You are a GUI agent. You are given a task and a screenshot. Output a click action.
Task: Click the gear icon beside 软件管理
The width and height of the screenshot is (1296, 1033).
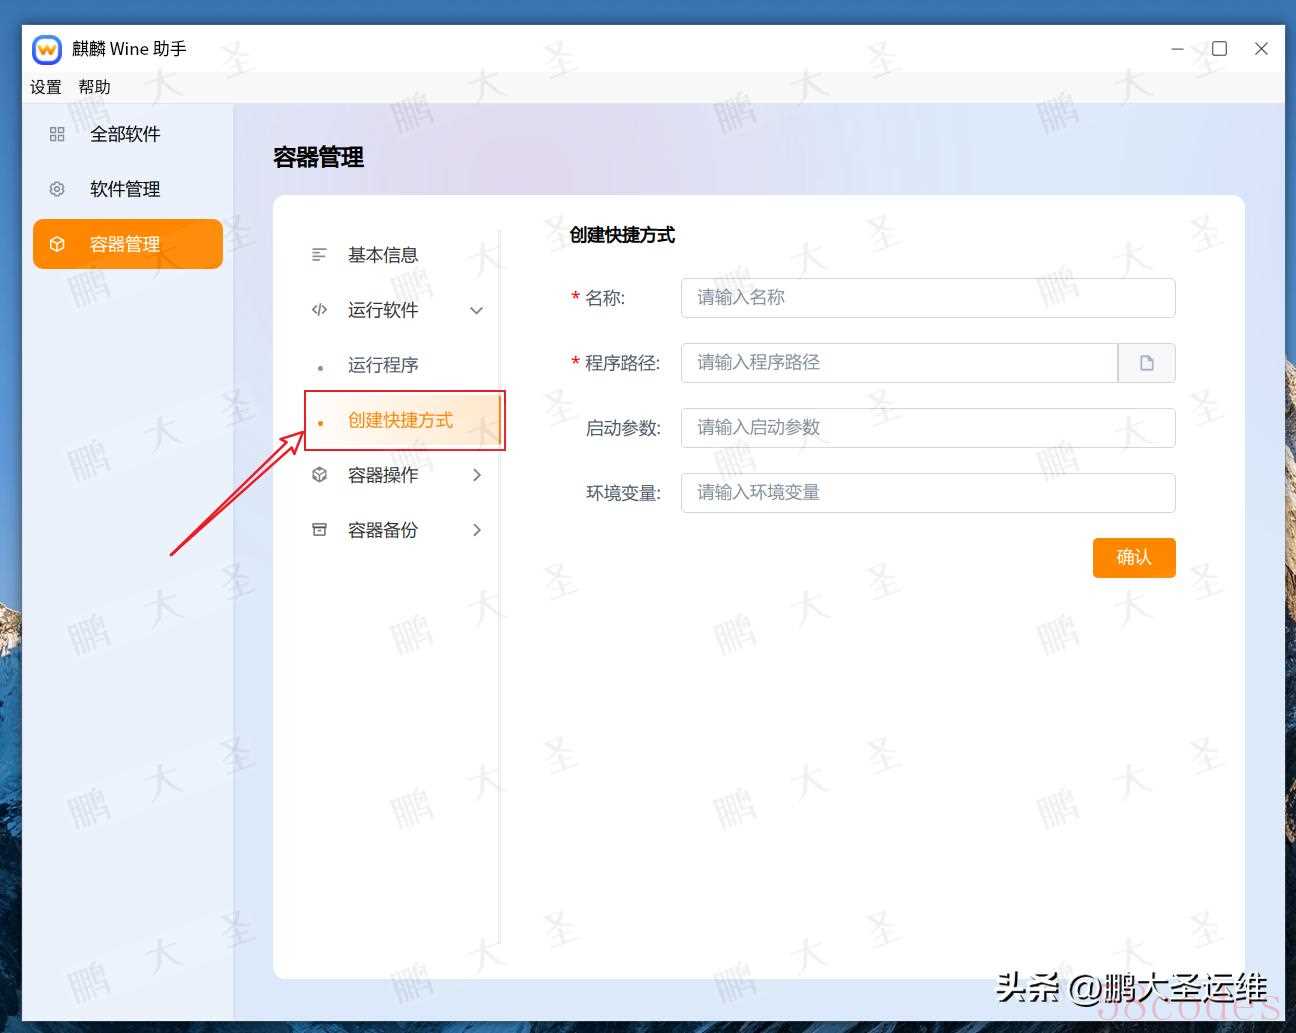pos(57,189)
